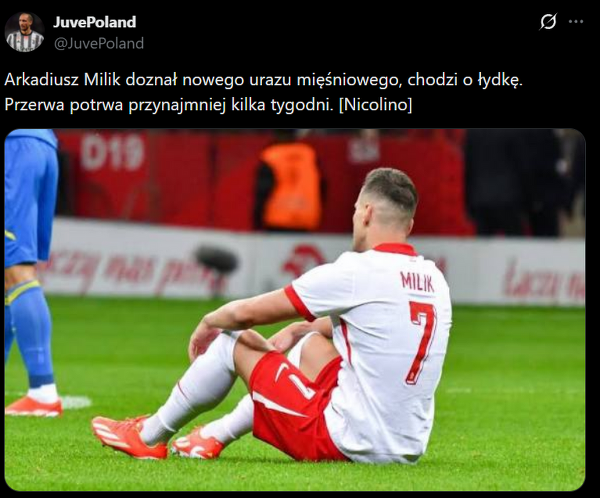
Task: Click the name Arkadiusz Milik in the post
Action: click(63, 80)
